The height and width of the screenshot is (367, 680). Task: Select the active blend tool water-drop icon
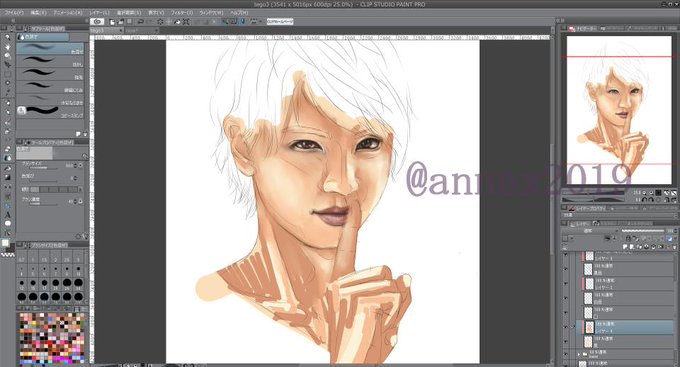pos(7,158)
